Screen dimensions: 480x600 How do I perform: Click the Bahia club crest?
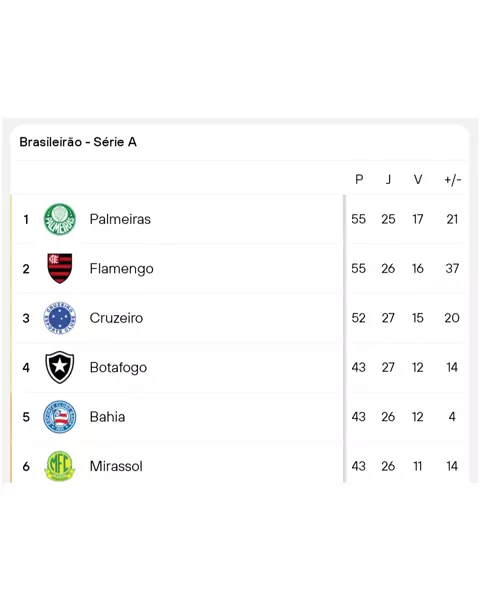[59, 417]
